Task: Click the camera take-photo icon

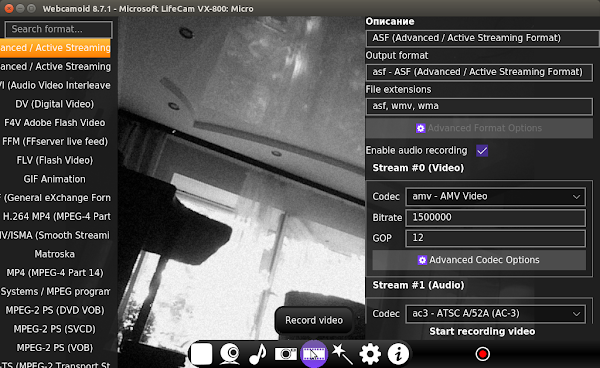Action: click(x=285, y=354)
